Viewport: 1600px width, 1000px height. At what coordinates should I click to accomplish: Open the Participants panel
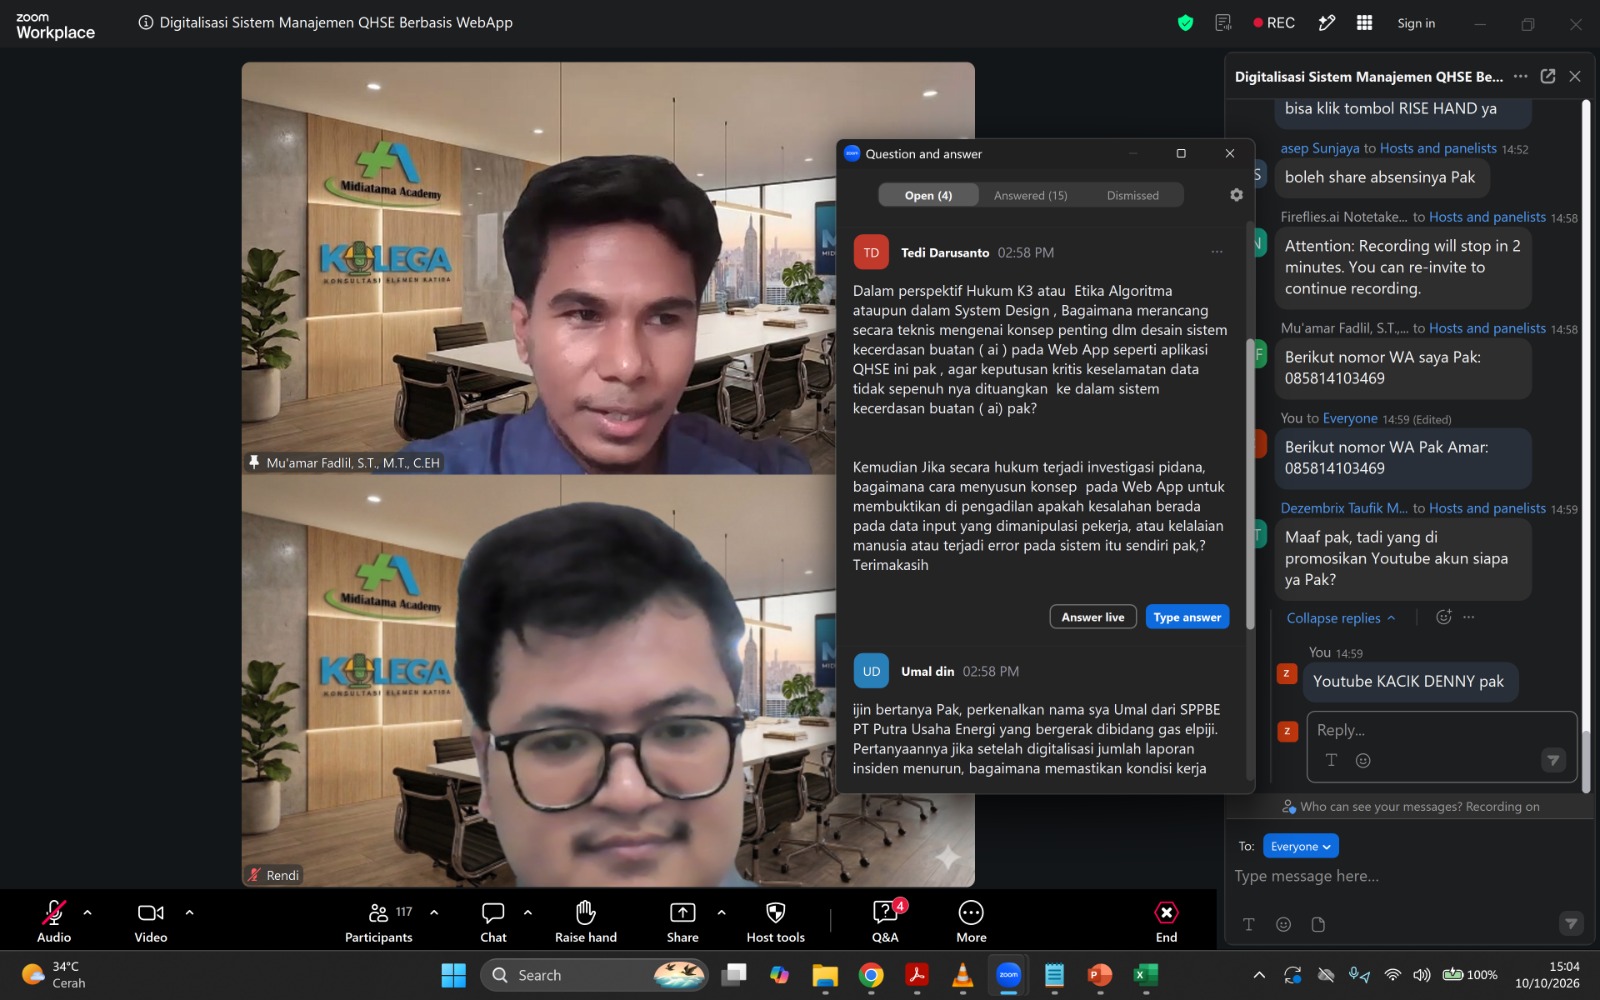379,920
